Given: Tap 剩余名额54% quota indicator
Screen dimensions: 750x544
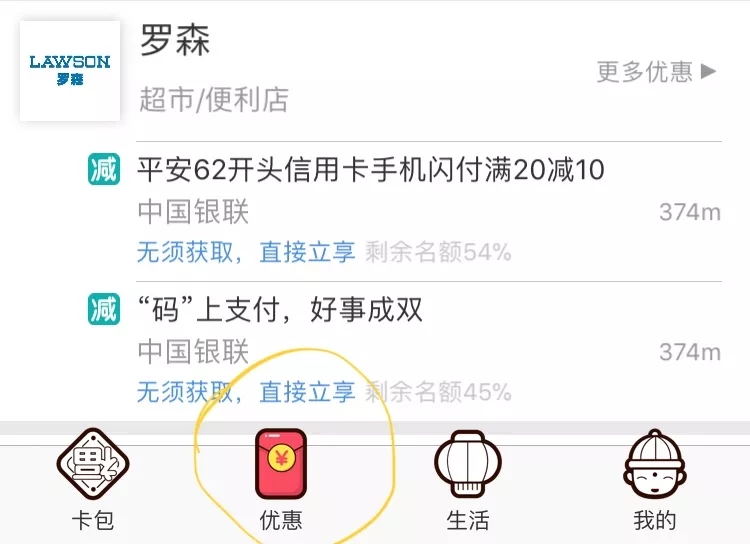Looking at the screenshot, I should 438,252.
